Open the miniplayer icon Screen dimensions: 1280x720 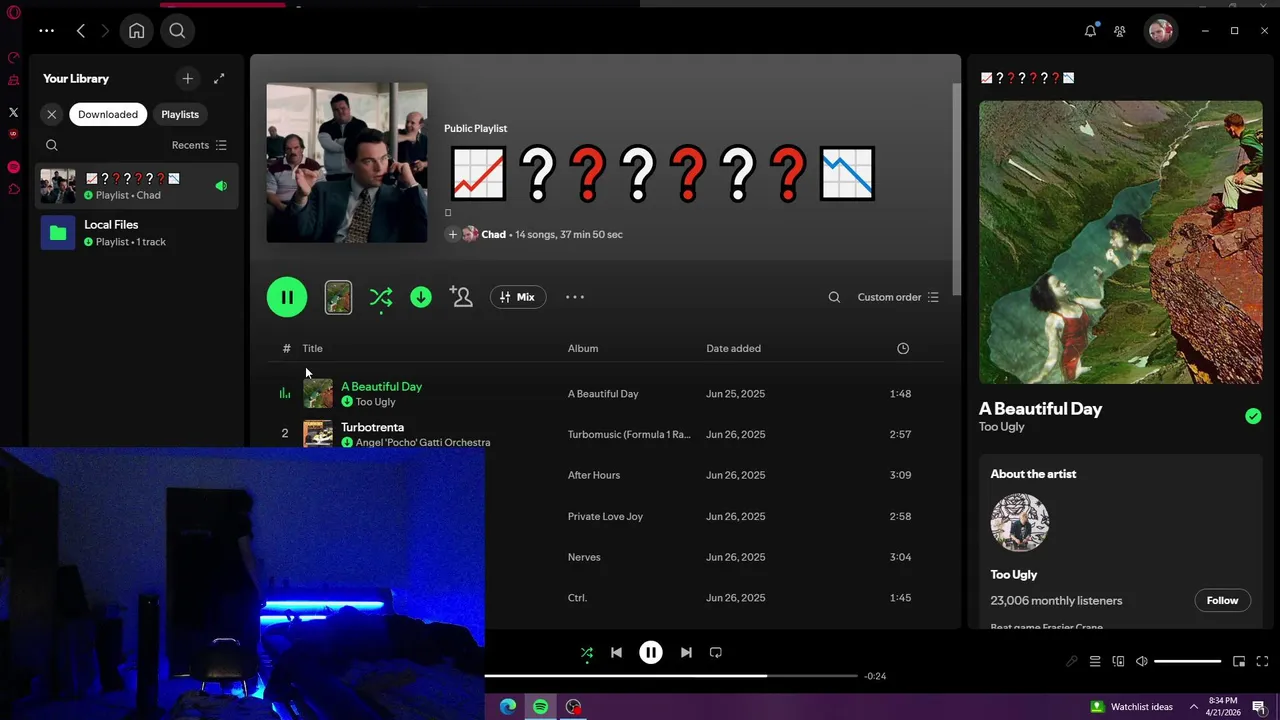click(x=1239, y=661)
